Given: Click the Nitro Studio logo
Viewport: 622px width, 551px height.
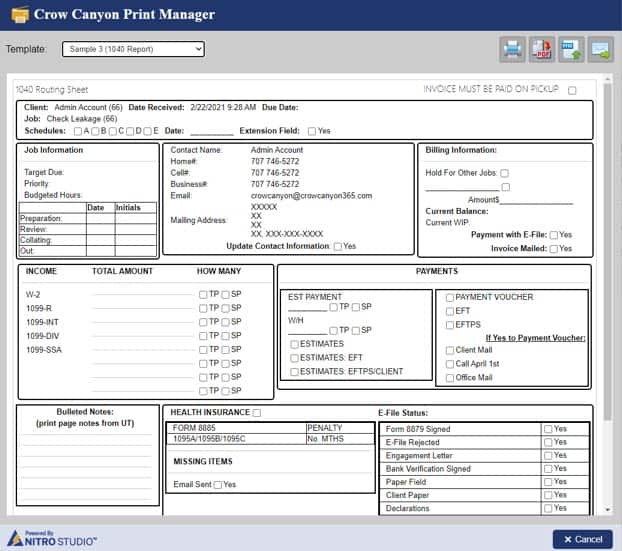Looking at the screenshot, I should click(x=52, y=539).
